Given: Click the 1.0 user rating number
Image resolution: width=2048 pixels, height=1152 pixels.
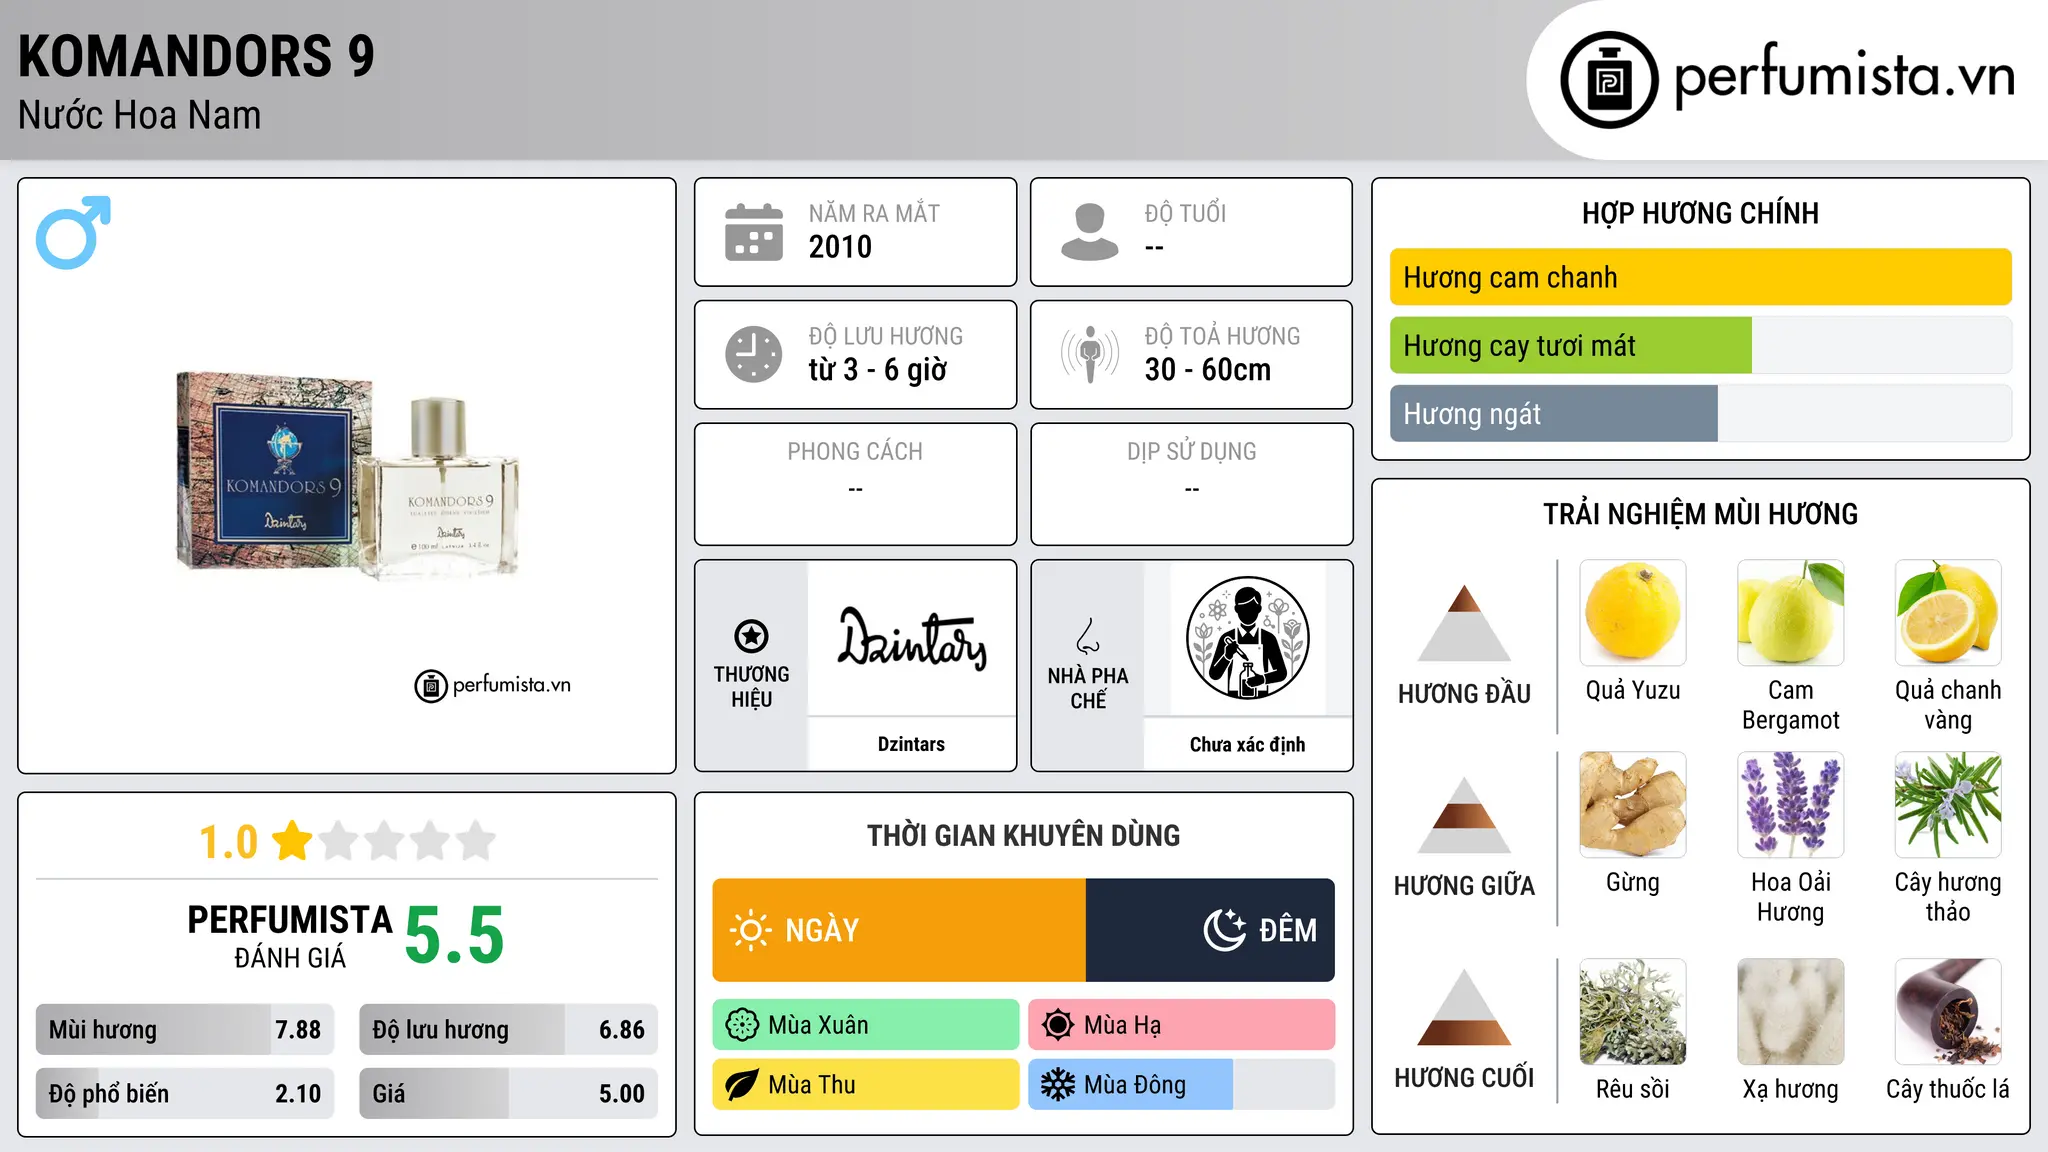Looking at the screenshot, I should 229,842.
